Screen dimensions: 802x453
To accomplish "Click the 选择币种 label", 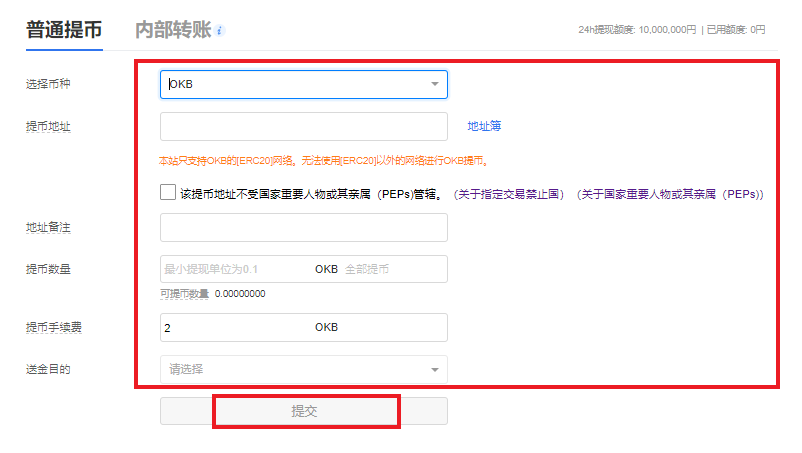I will [48, 84].
